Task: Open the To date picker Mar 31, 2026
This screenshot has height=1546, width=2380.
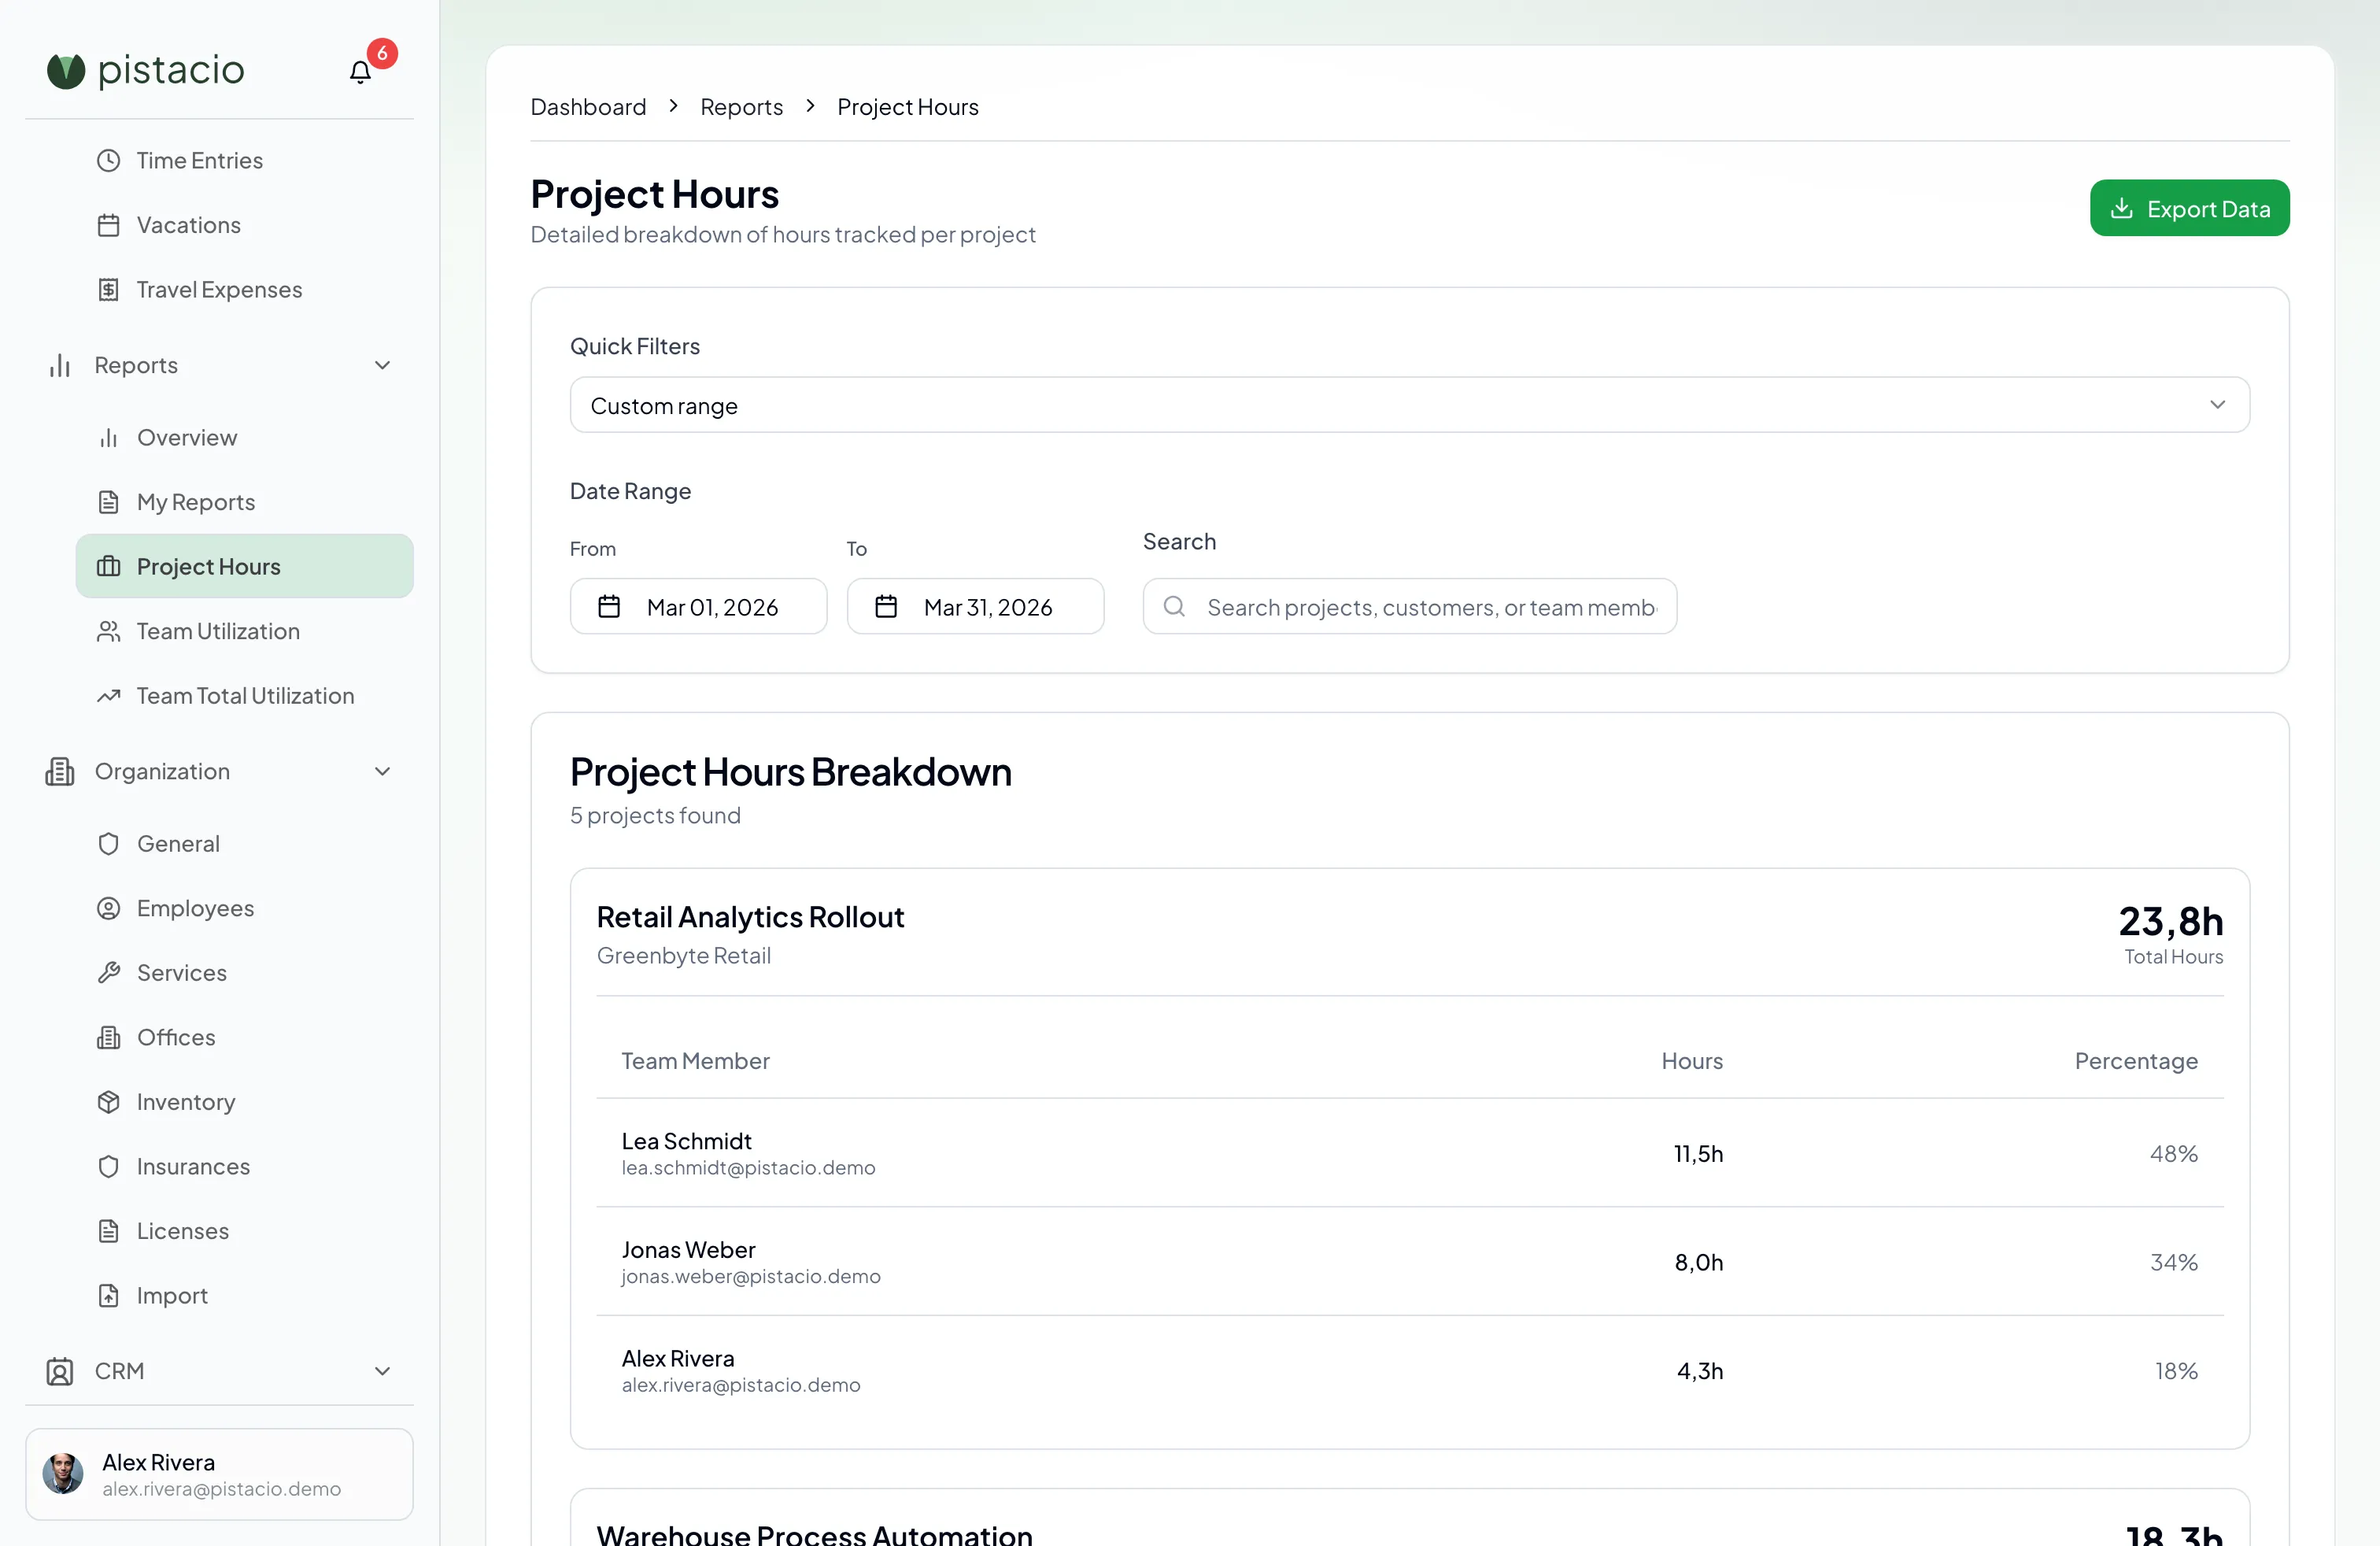Action: [x=975, y=606]
